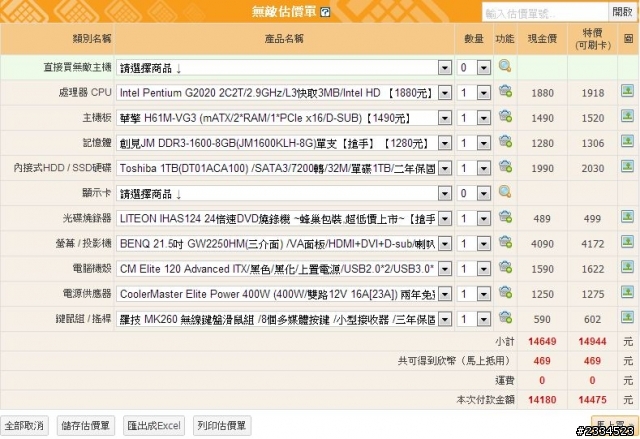Open the picture icon for the 羅技 MK260 row

point(627,317)
